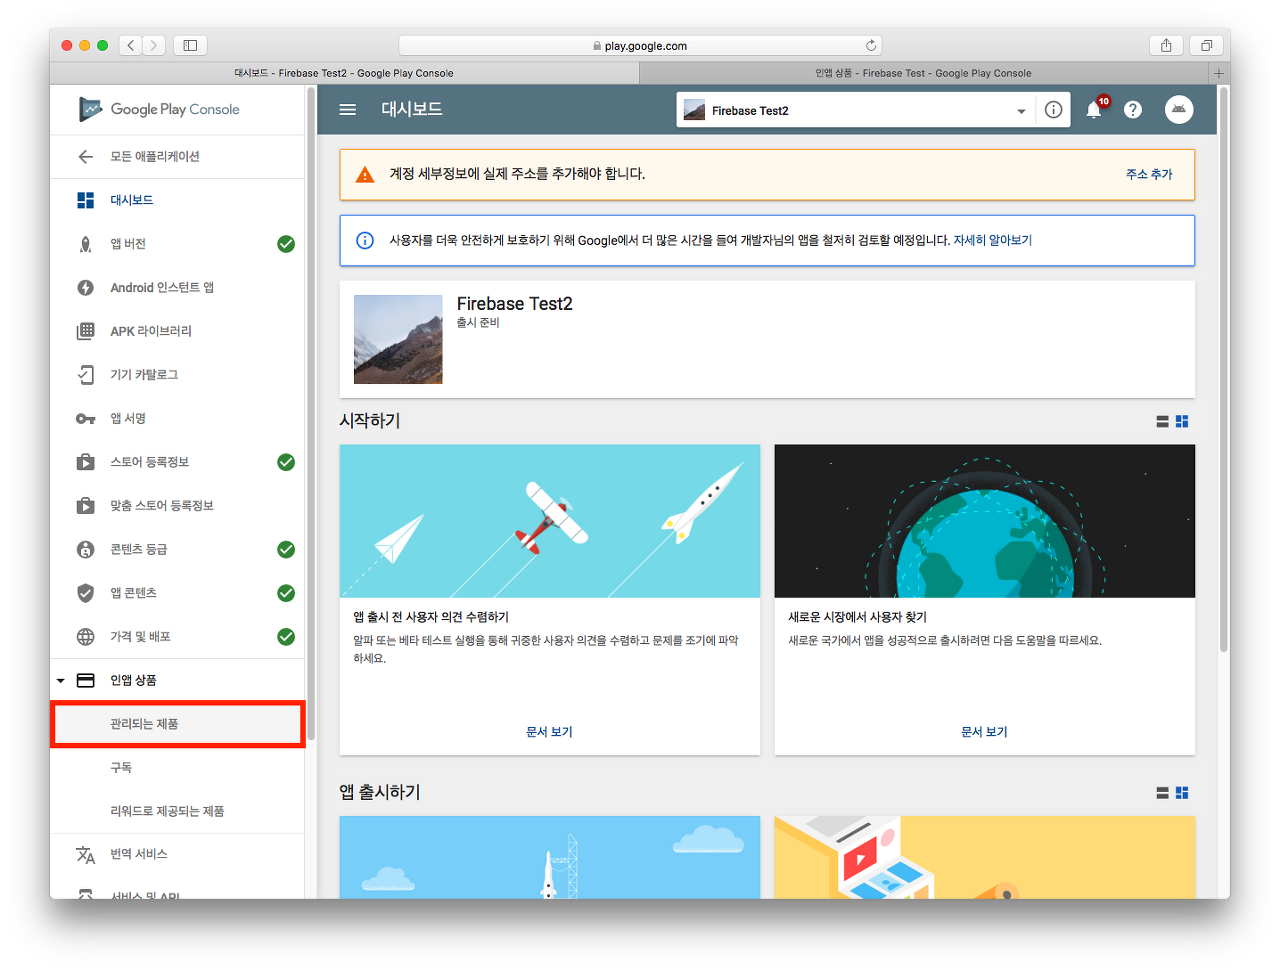This screenshot has height=970, width=1280.
Task: Click the main page vertical scrollbar
Action: click(x=1223, y=370)
